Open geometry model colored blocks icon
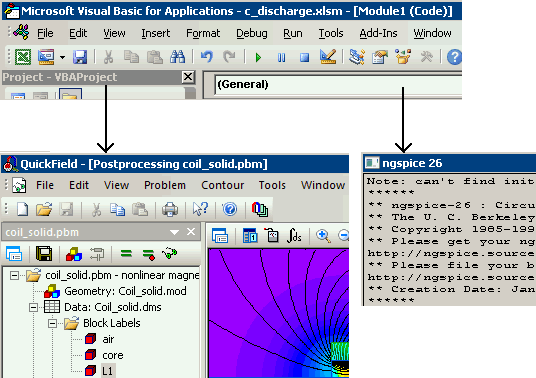 pos(74,254)
